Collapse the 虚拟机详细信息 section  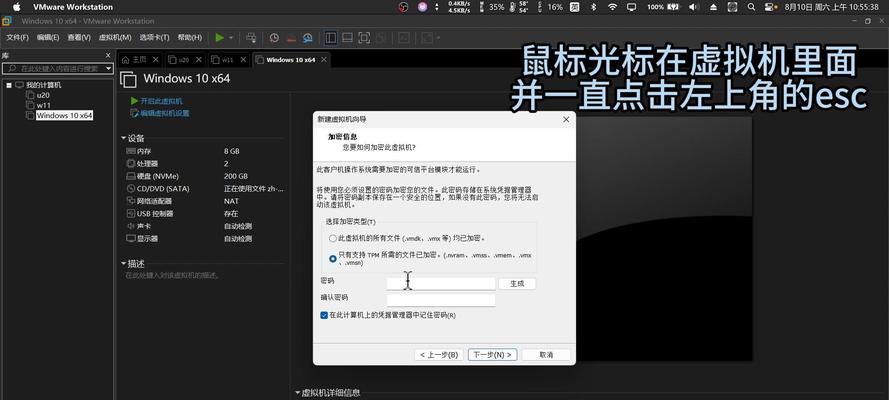coord(298,393)
